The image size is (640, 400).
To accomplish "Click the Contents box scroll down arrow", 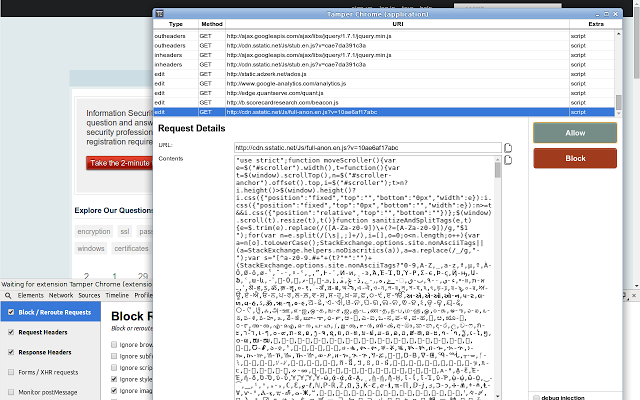I will [x=498, y=396].
